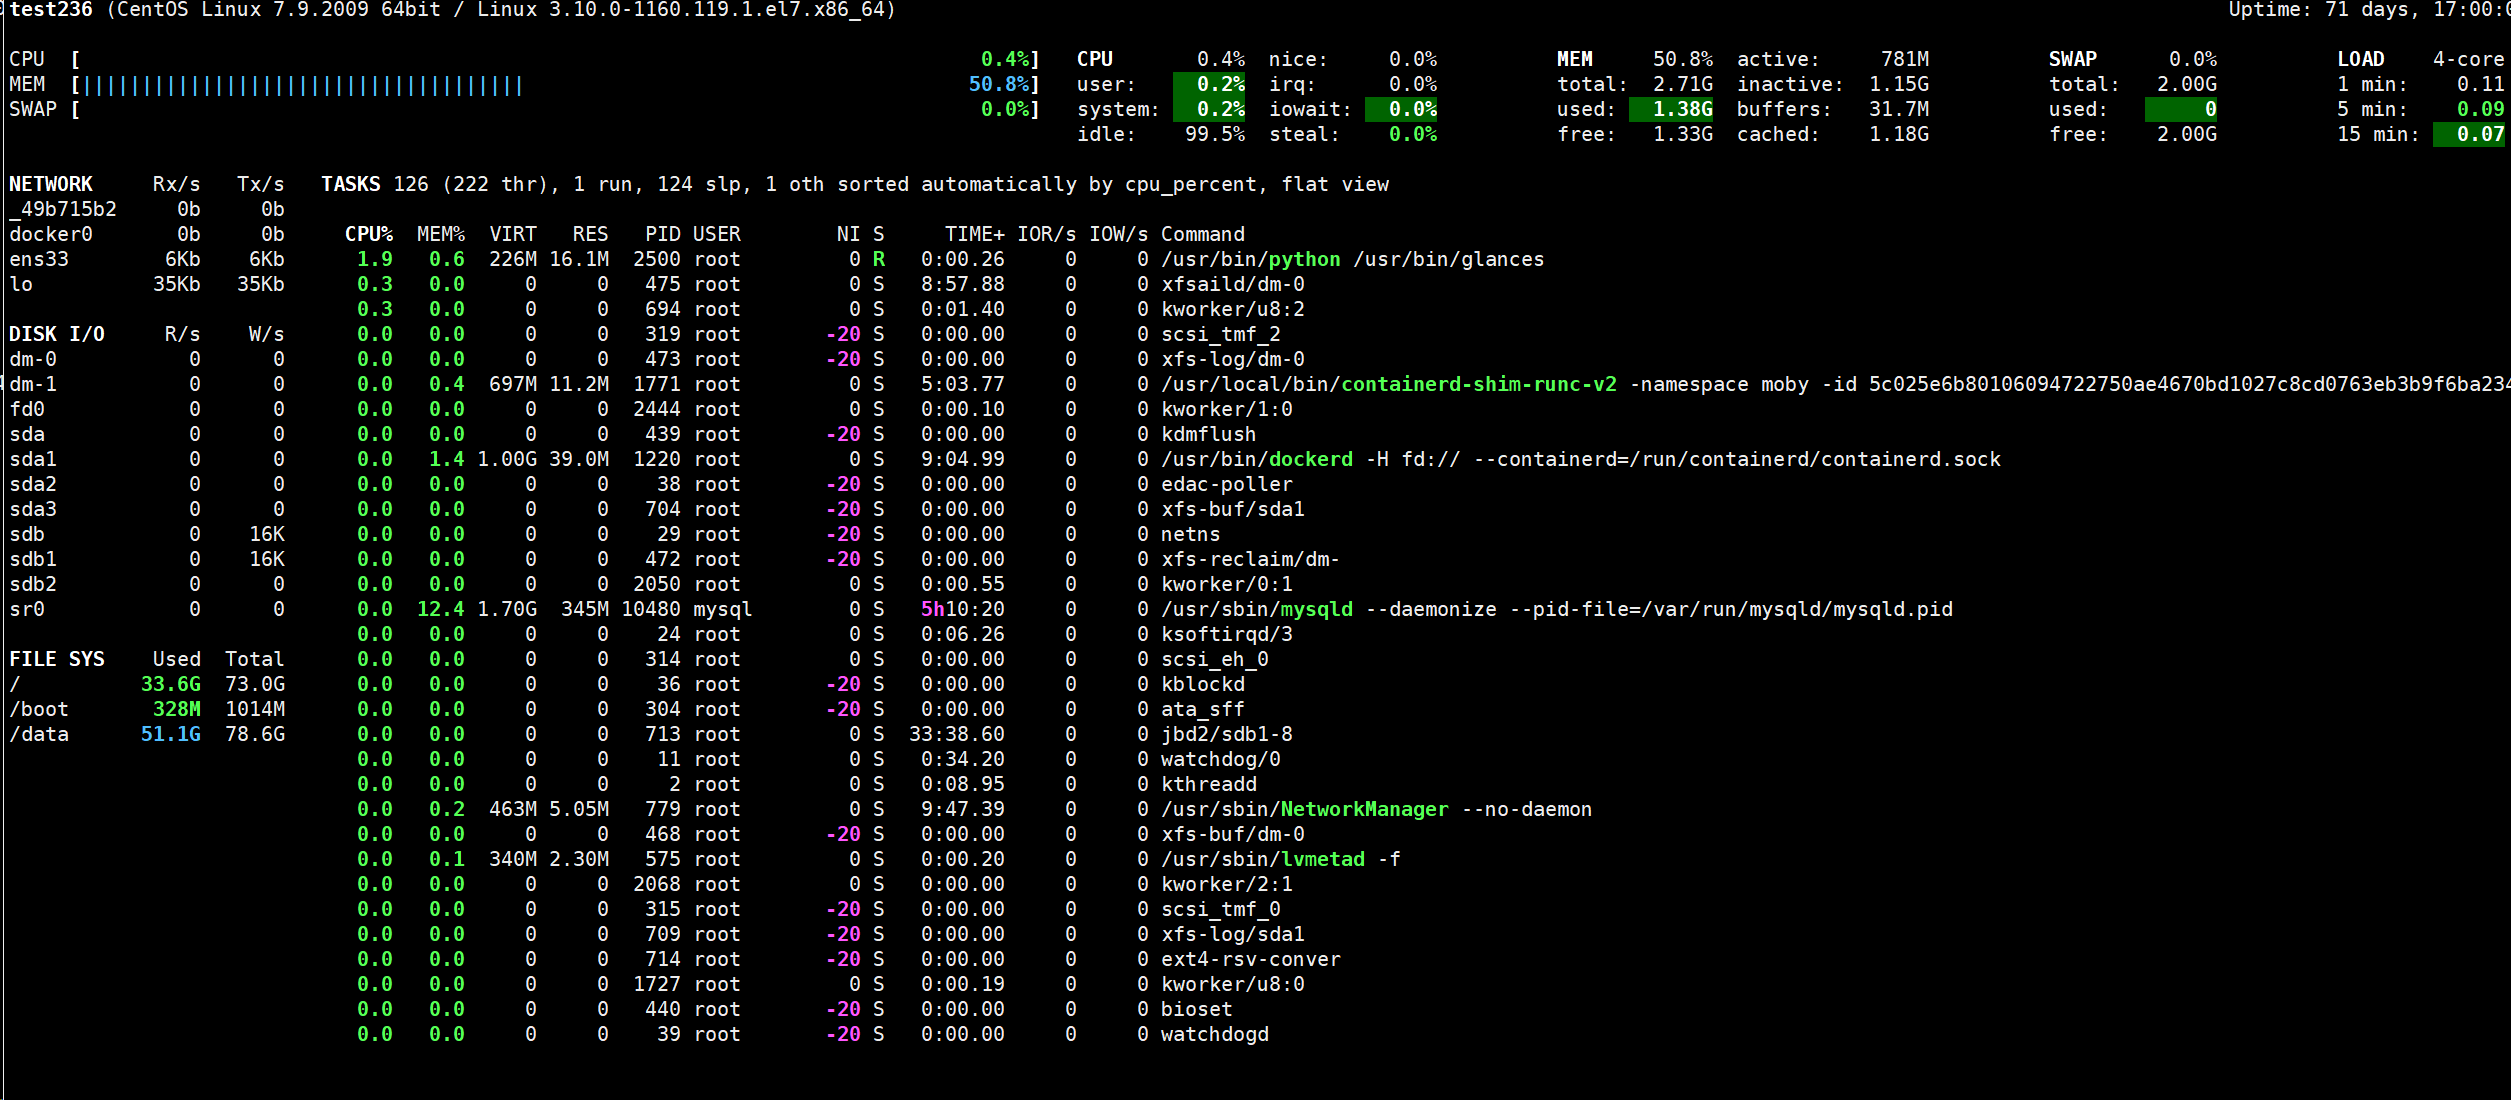Click the MEM usage bar
The height and width of the screenshot is (1100, 2511).
pyautogui.click(x=302, y=85)
